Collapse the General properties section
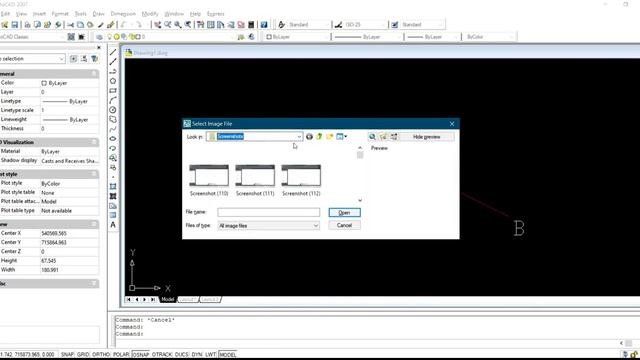Viewport: 640px width, 360px height. click(x=94, y=74)
